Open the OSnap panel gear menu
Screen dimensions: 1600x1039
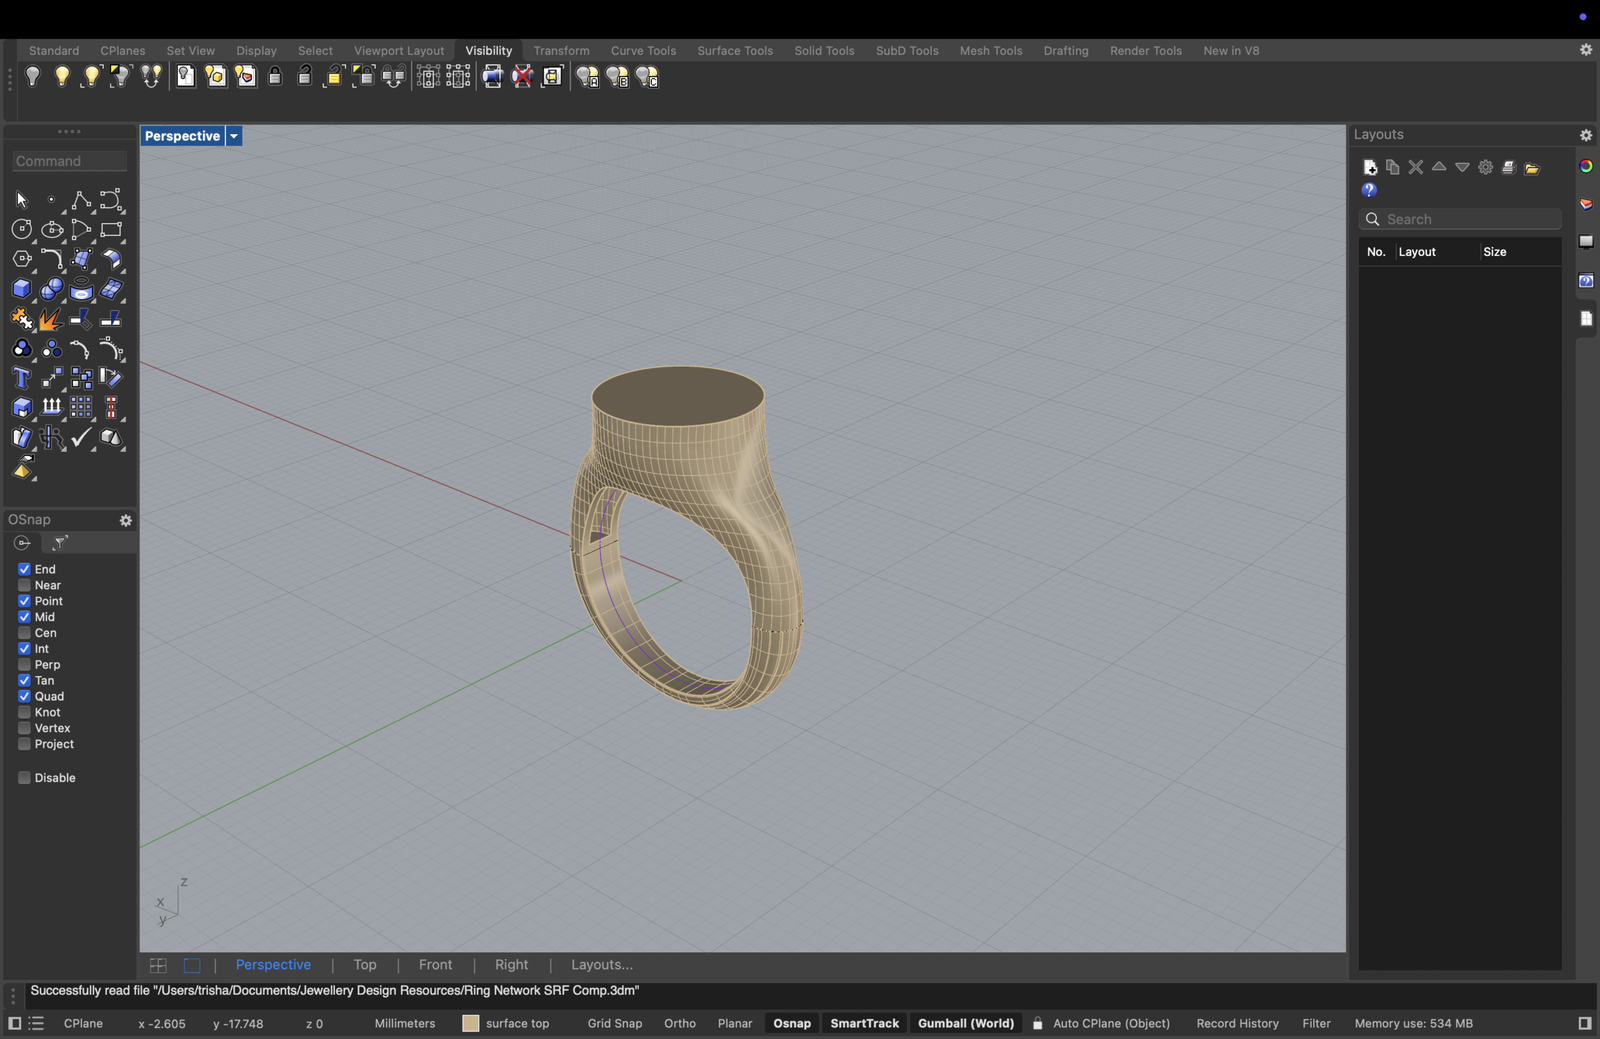click(126, 520)
